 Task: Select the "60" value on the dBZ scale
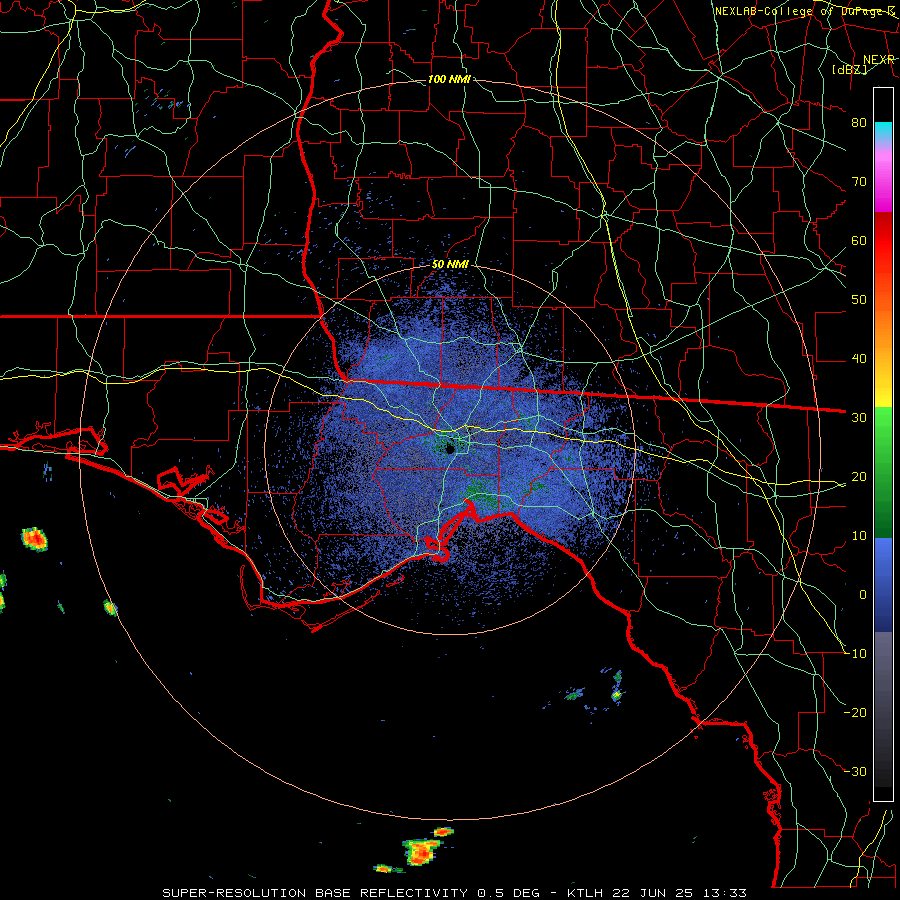coord(859,240)
